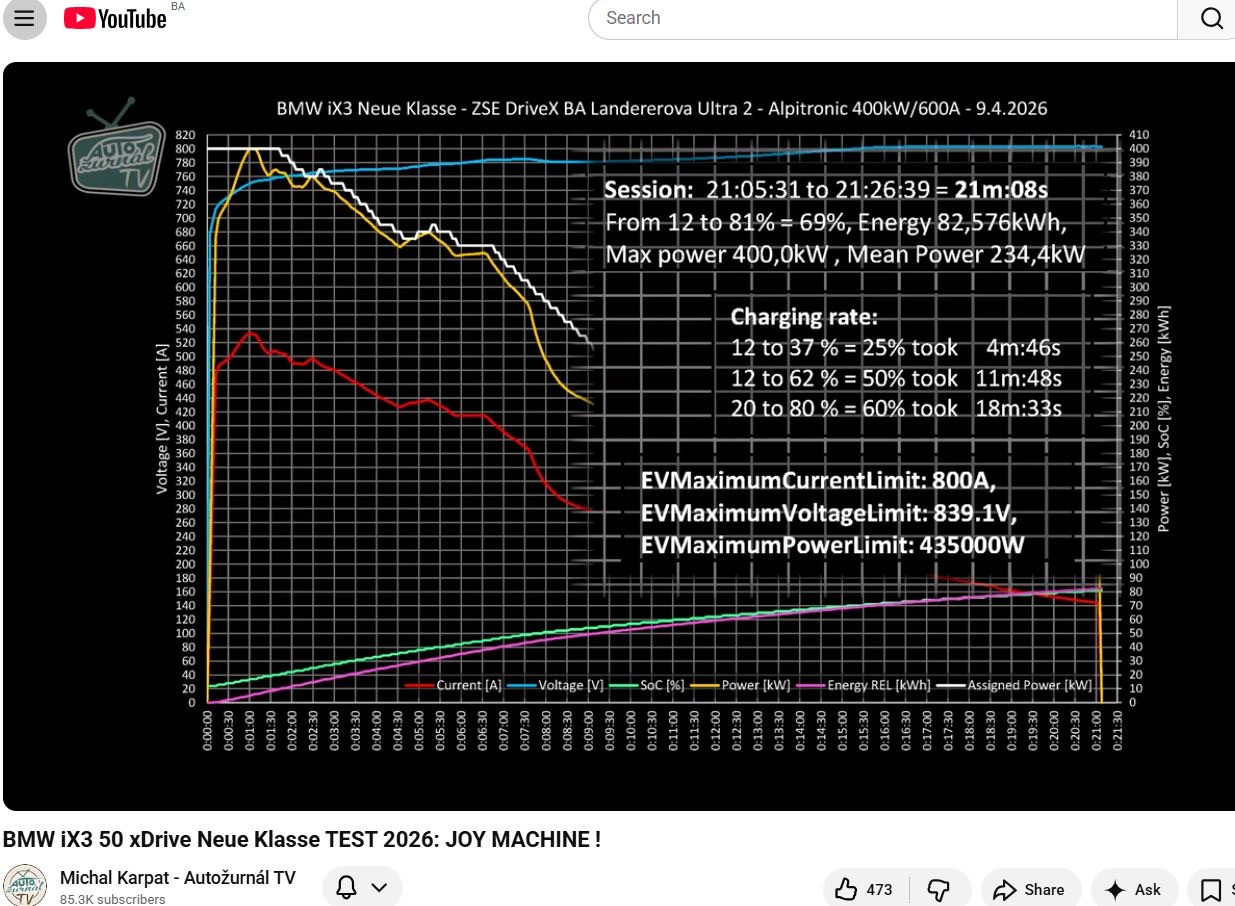Click the video title text
Image resolution: width=1235 pixels, height=906 pixels.
(302, 839)
